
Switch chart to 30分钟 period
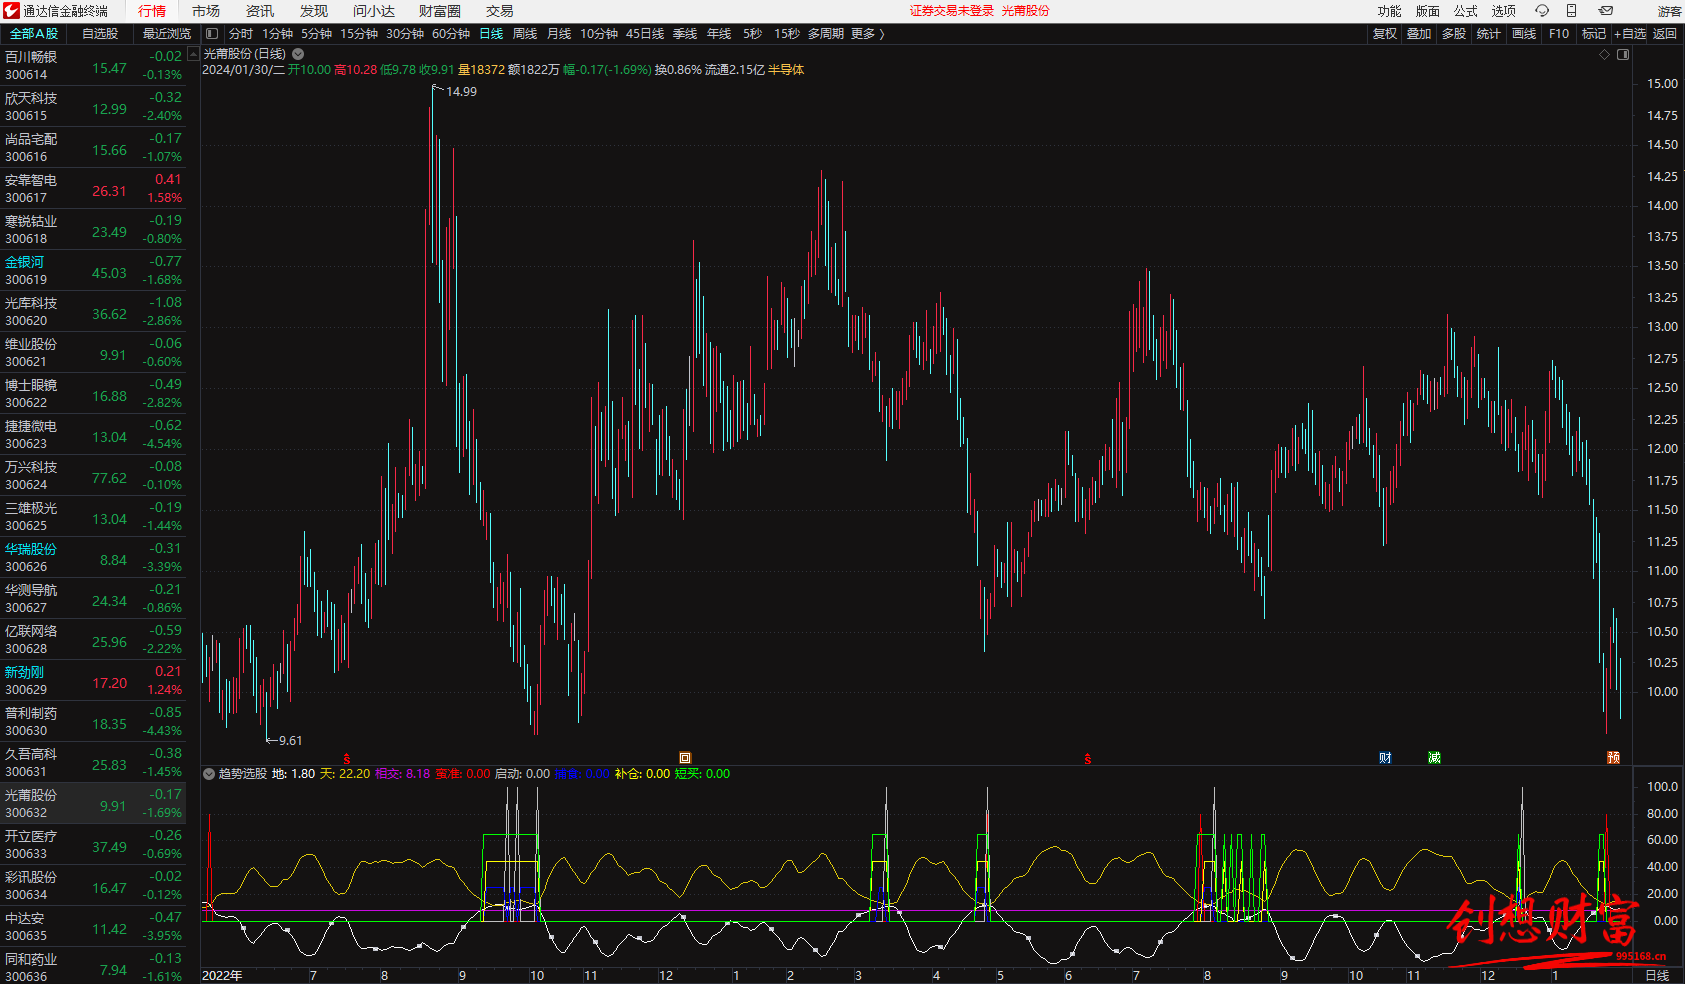(x=405, y=34)
